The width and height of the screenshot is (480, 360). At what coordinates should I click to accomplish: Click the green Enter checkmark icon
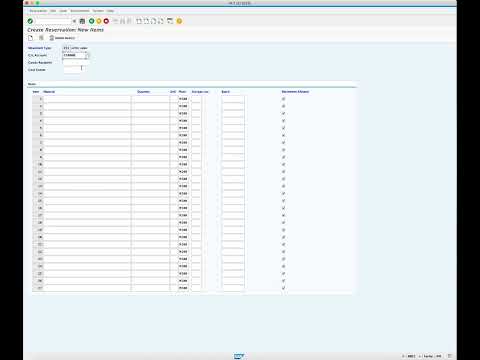30,21
